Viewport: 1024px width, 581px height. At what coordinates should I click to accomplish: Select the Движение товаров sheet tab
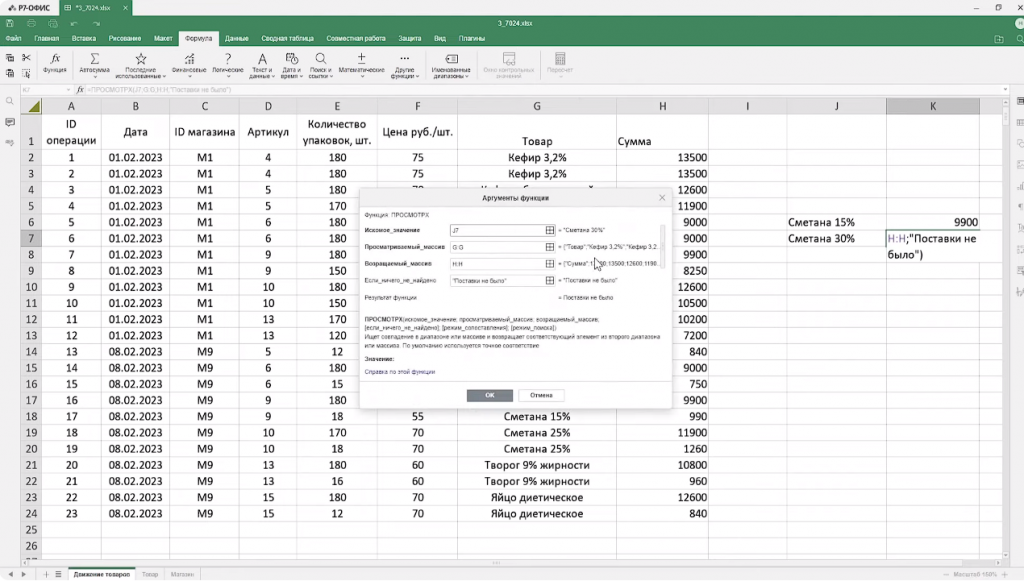(x=102, y=574)
